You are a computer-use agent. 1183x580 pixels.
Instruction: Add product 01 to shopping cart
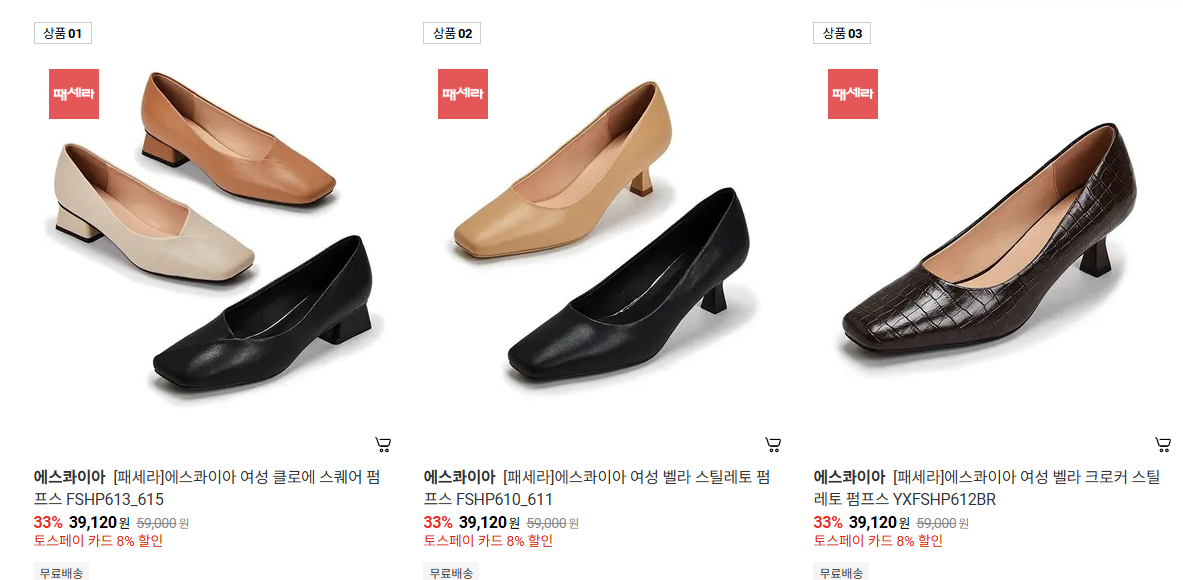point(383,445)
